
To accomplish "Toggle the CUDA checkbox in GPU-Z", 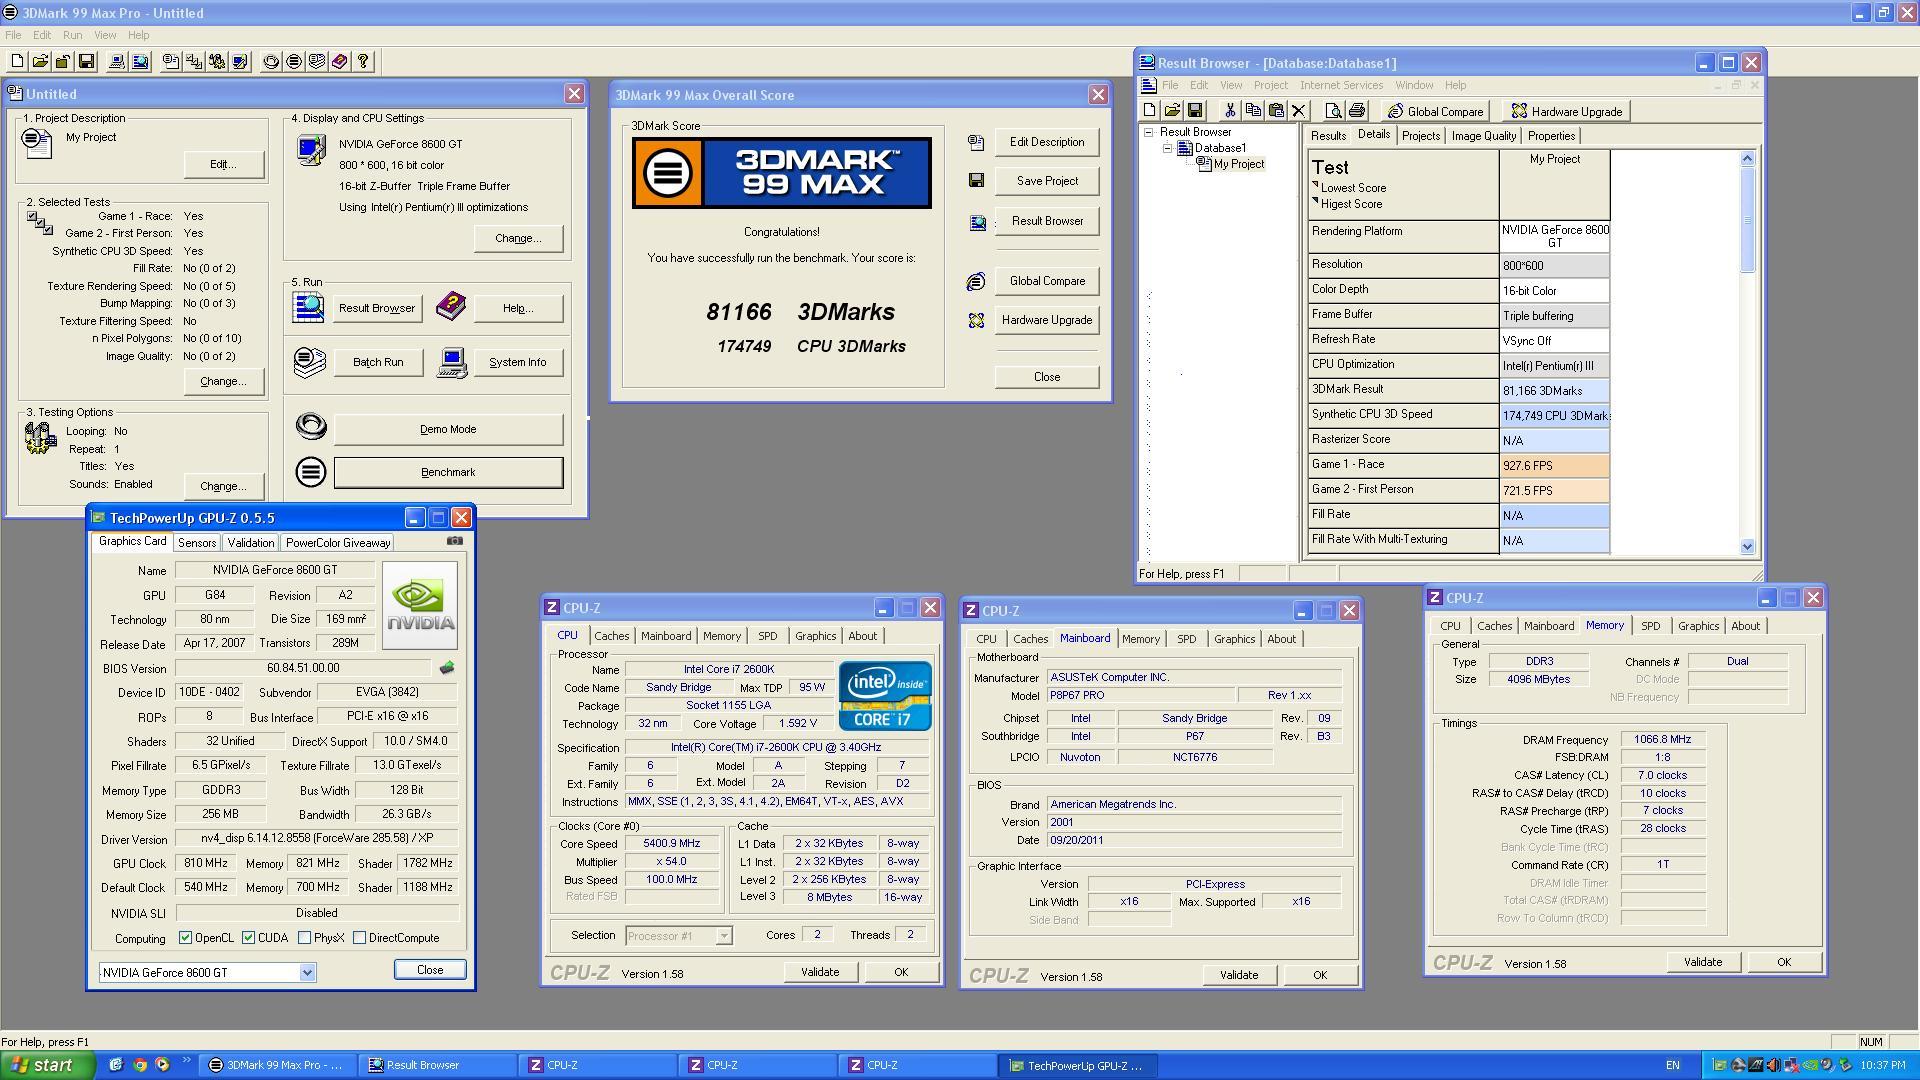I will (x=248, y=938).
